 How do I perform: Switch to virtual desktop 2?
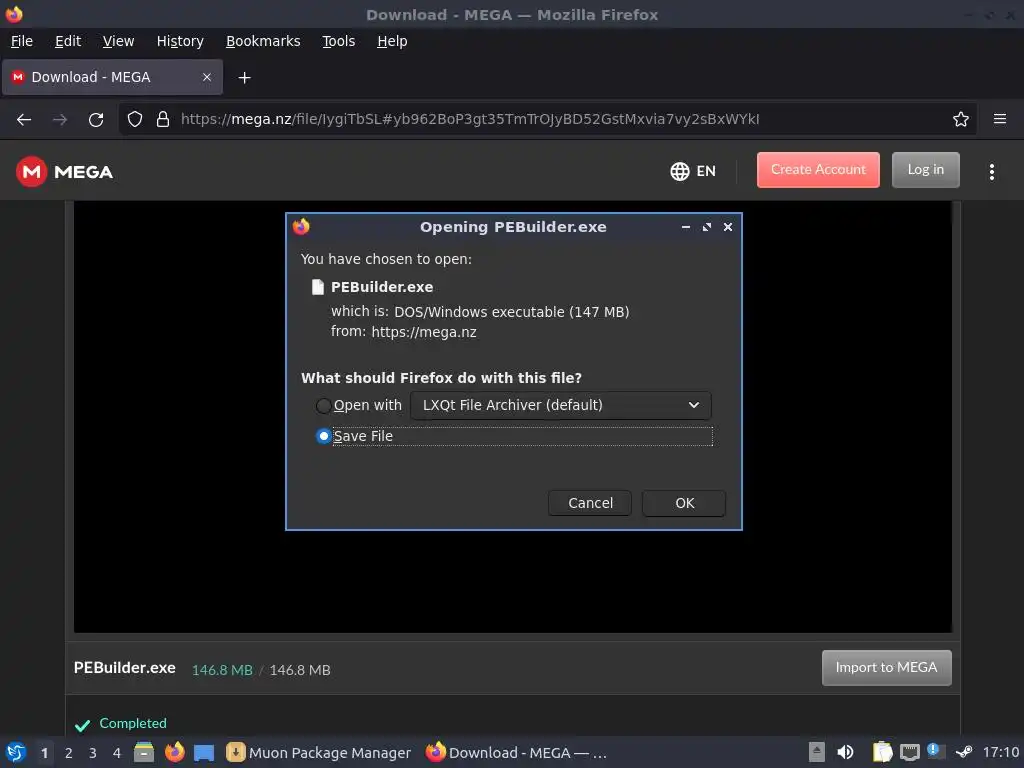pos(69,753)
